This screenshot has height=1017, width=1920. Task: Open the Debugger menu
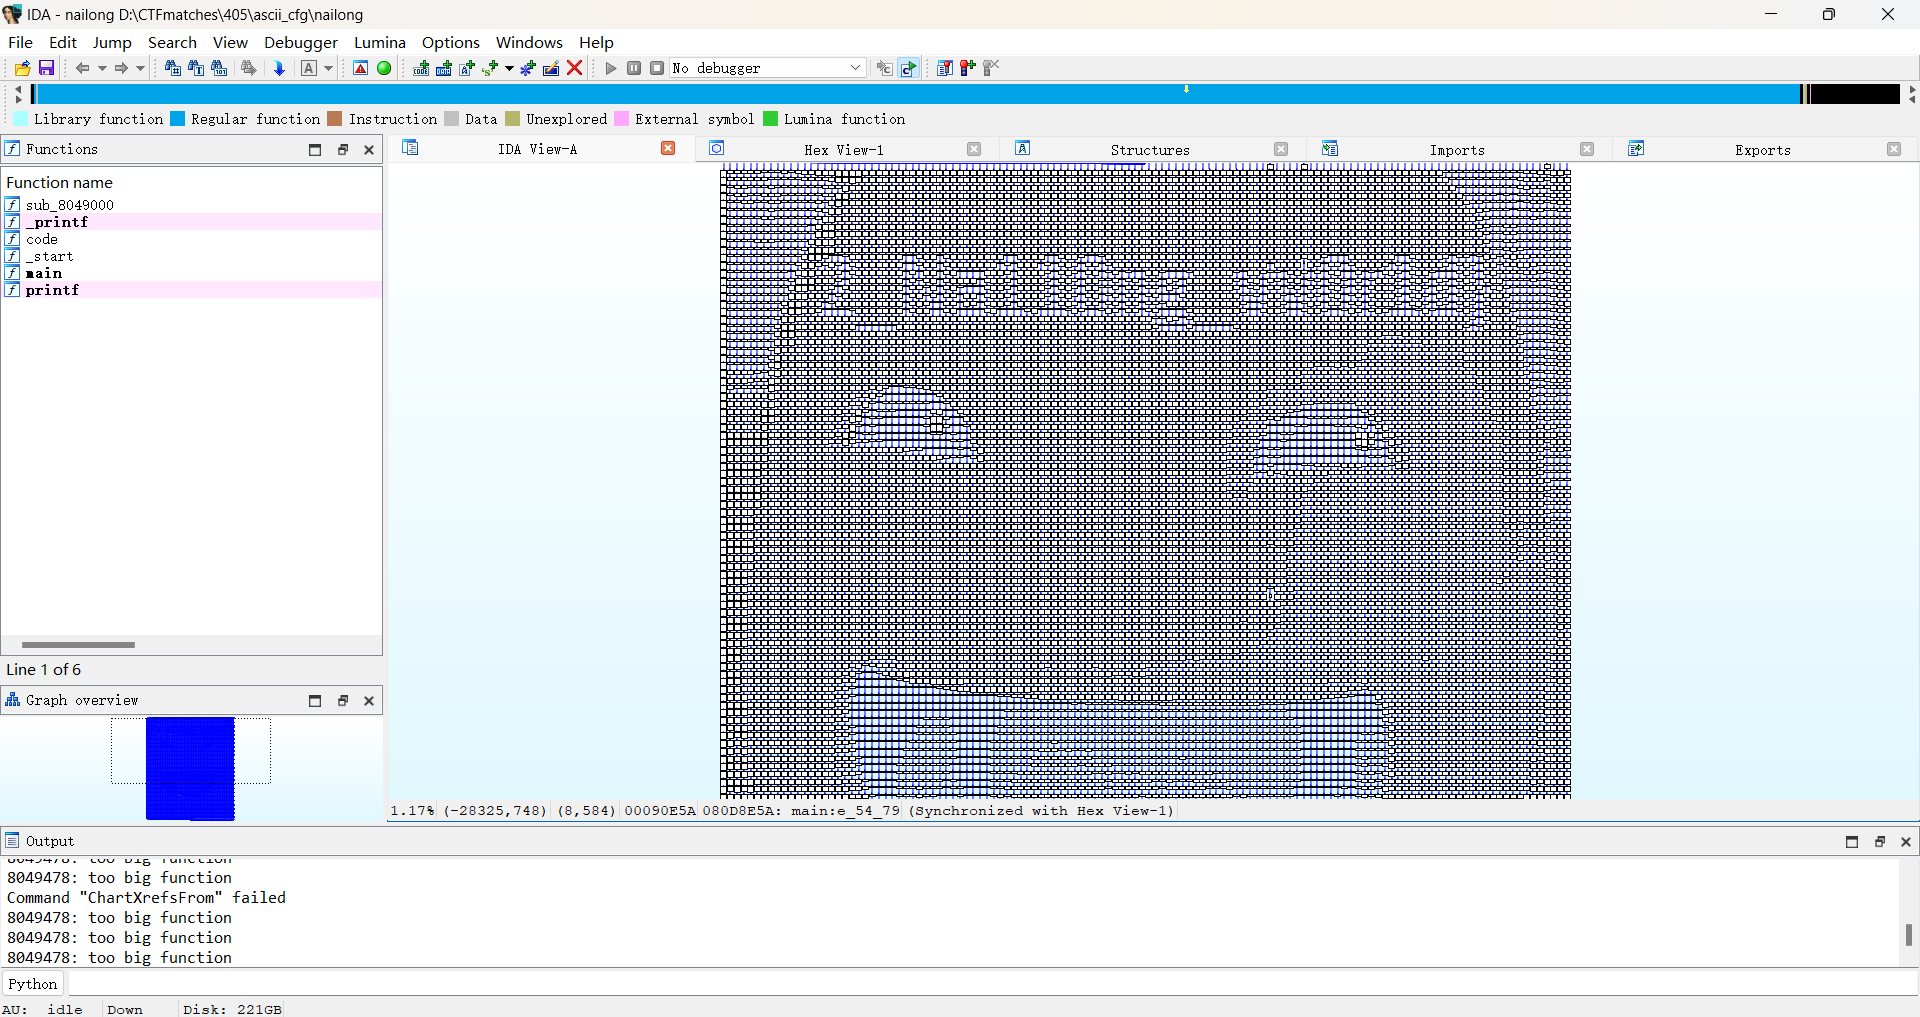click(300, 42)
